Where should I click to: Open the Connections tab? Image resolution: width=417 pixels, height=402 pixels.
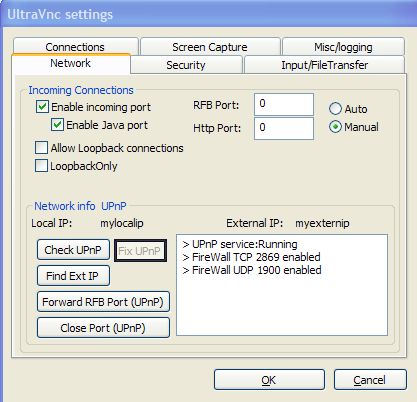(x=75, y=46)
